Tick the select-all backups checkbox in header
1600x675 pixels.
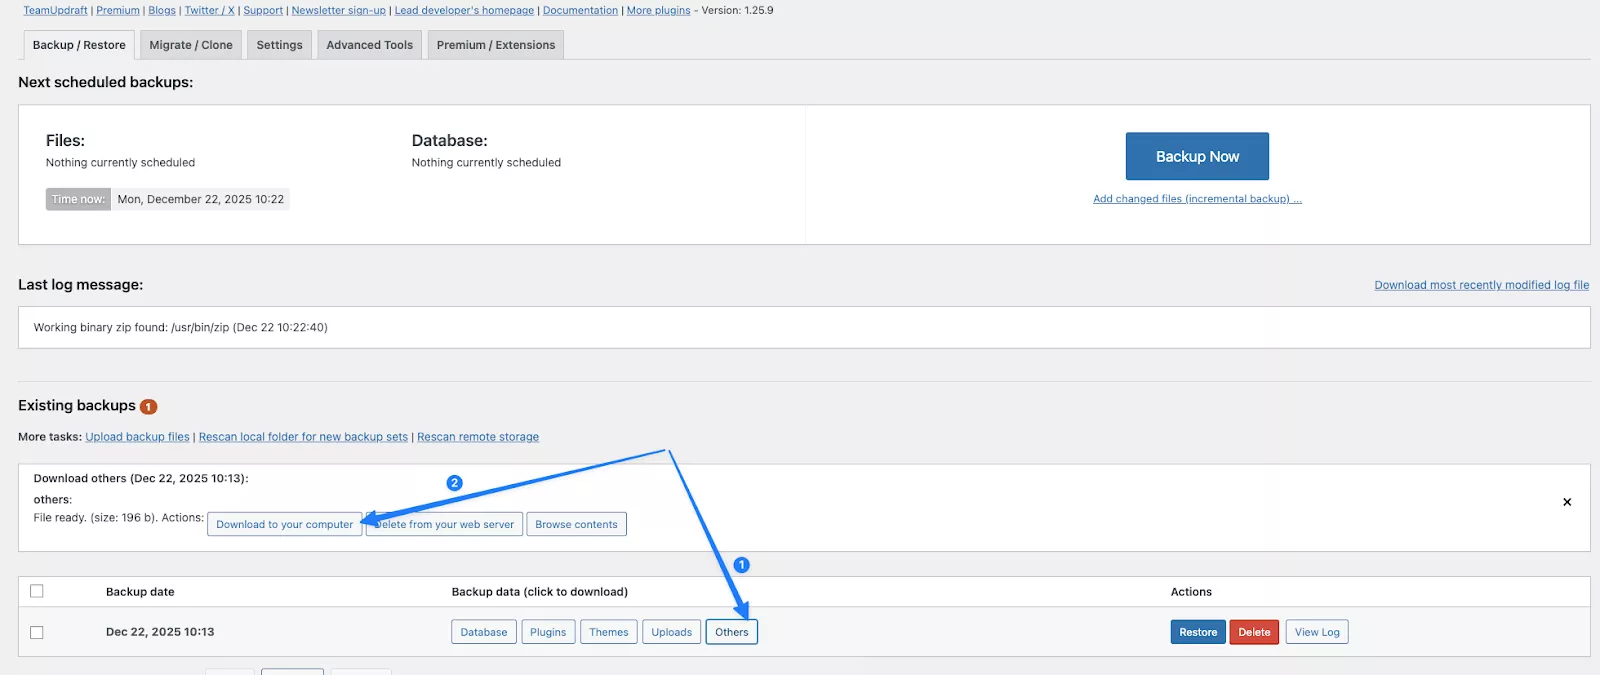click(37, 591)
